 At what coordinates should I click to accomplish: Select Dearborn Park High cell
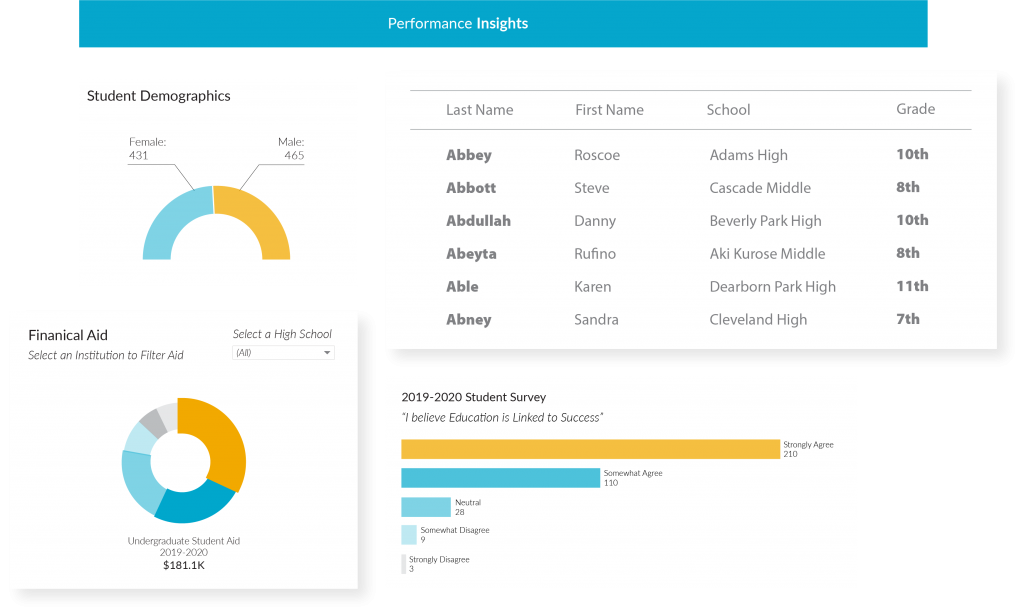(772, 287)
